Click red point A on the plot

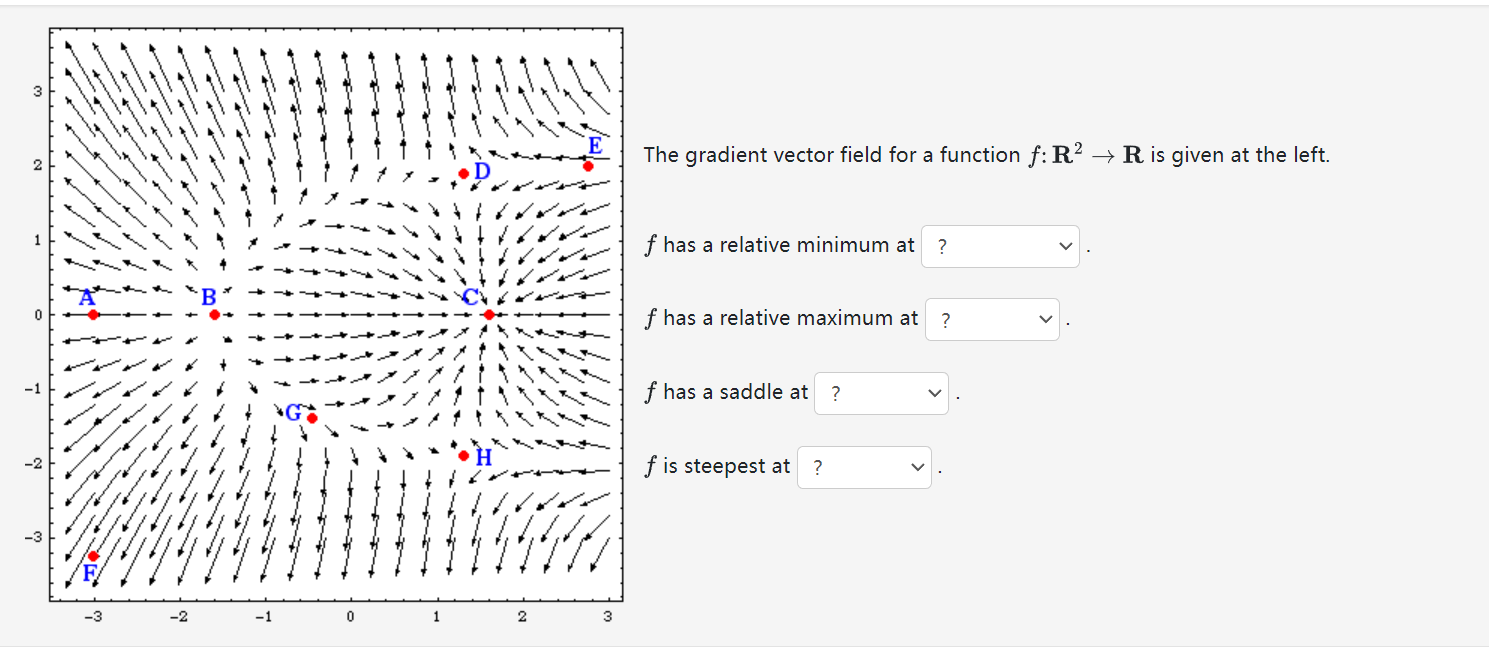tap(93, 315)
